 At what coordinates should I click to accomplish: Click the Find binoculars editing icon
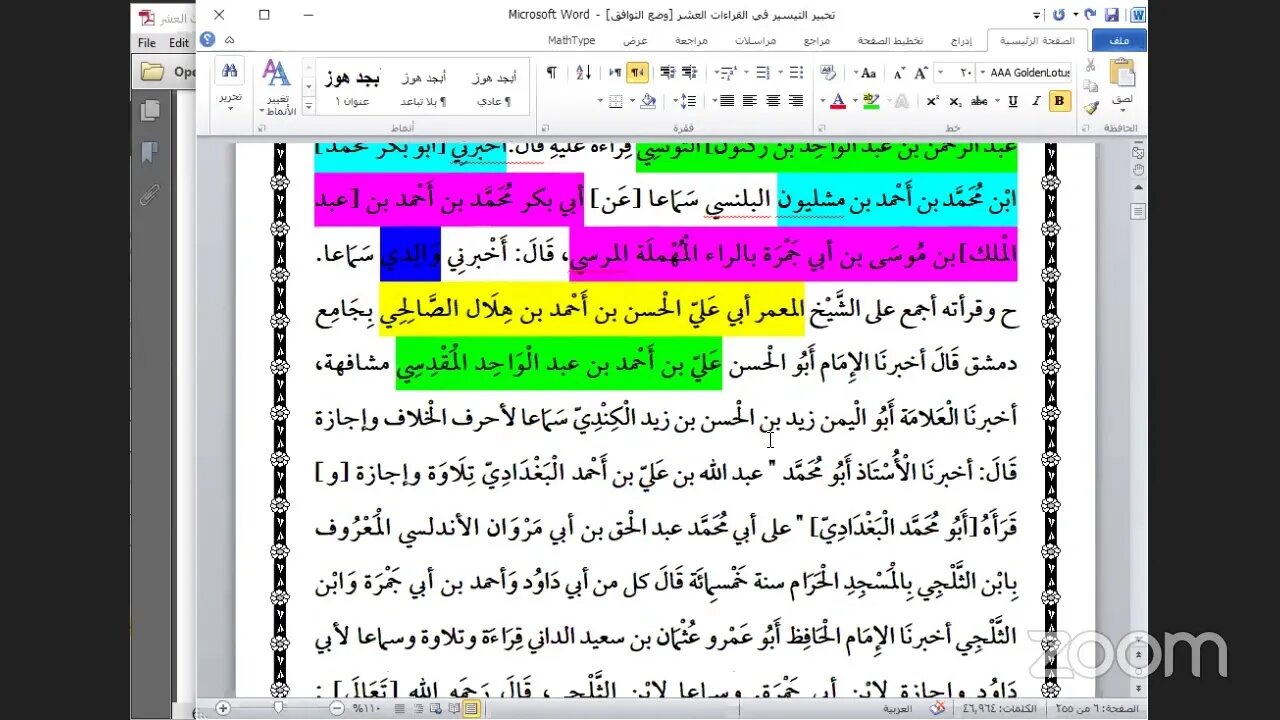tap(230, 72)
